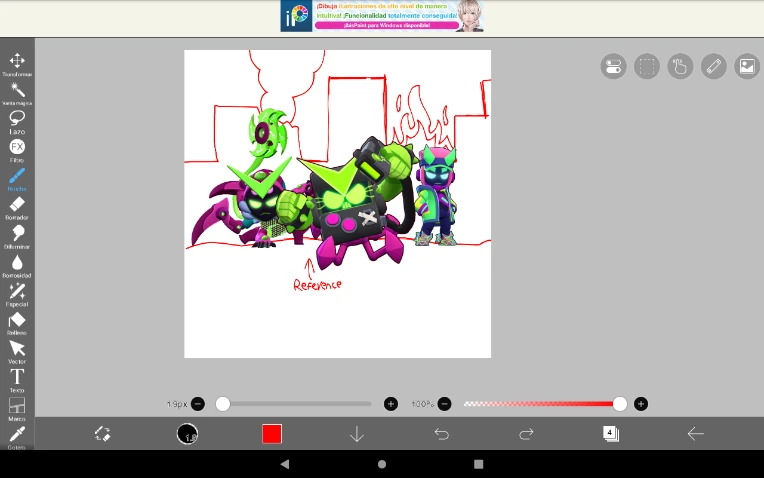This screenshot has height=478, width=764.
Task: Switch between brush and eraser
Action: [x=102, y=434]
